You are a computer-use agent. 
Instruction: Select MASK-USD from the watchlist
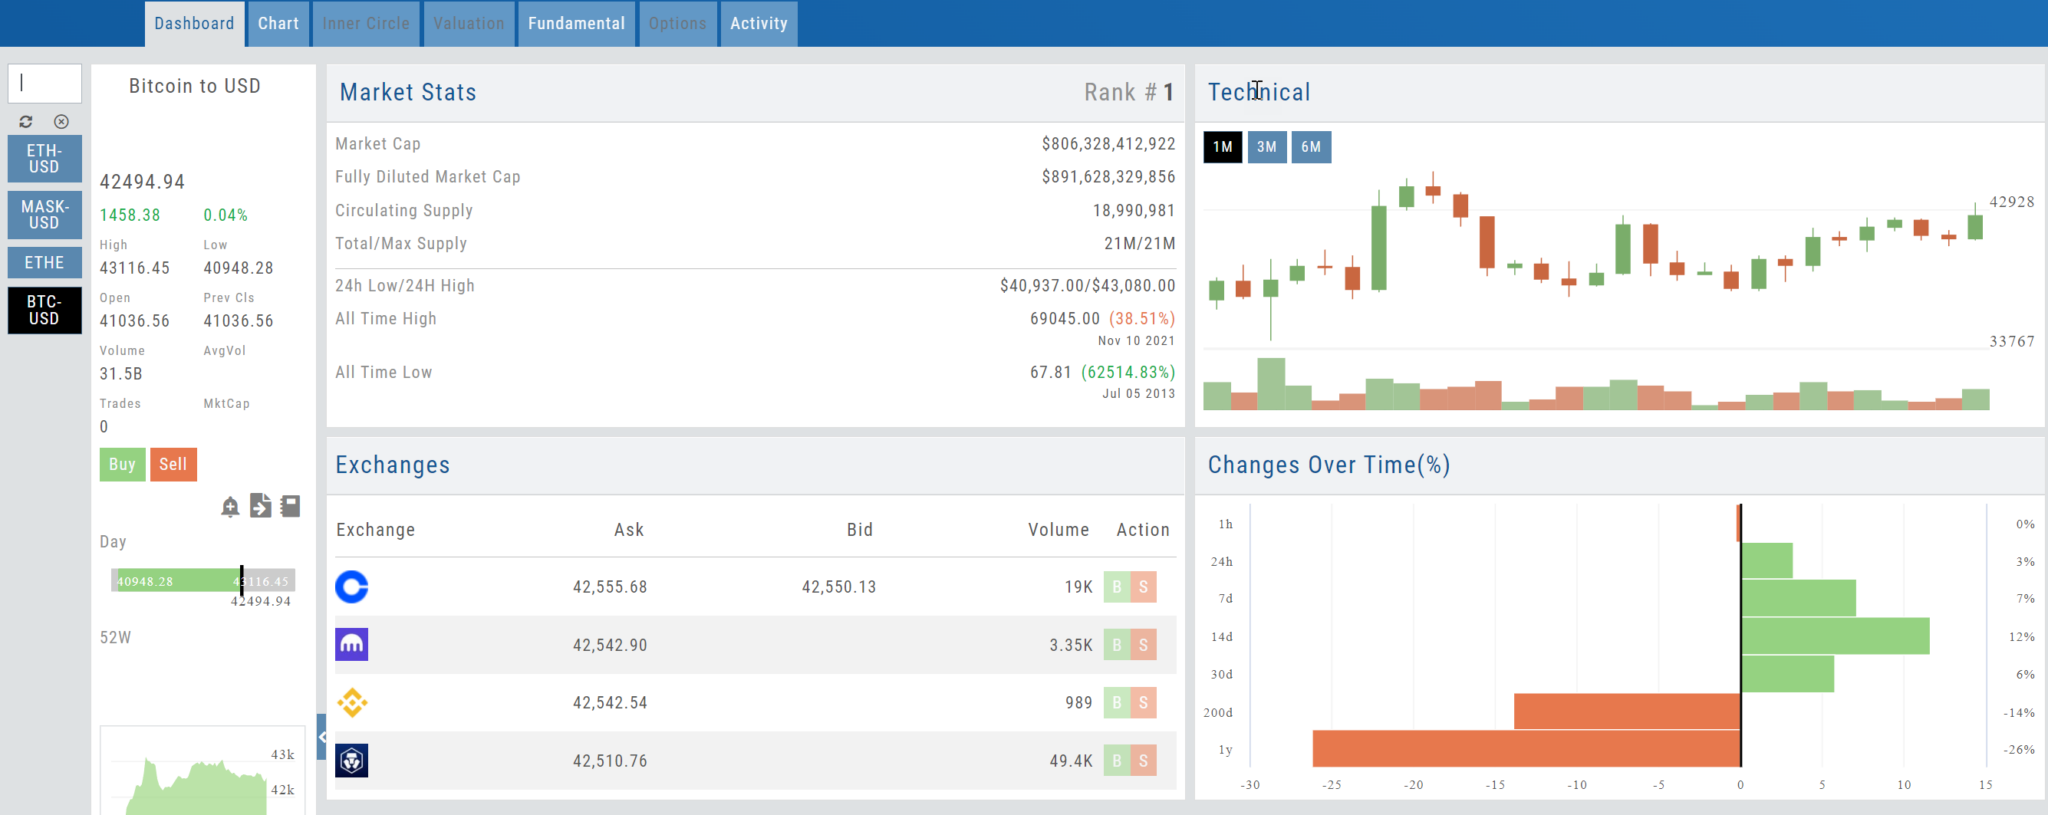44,215
